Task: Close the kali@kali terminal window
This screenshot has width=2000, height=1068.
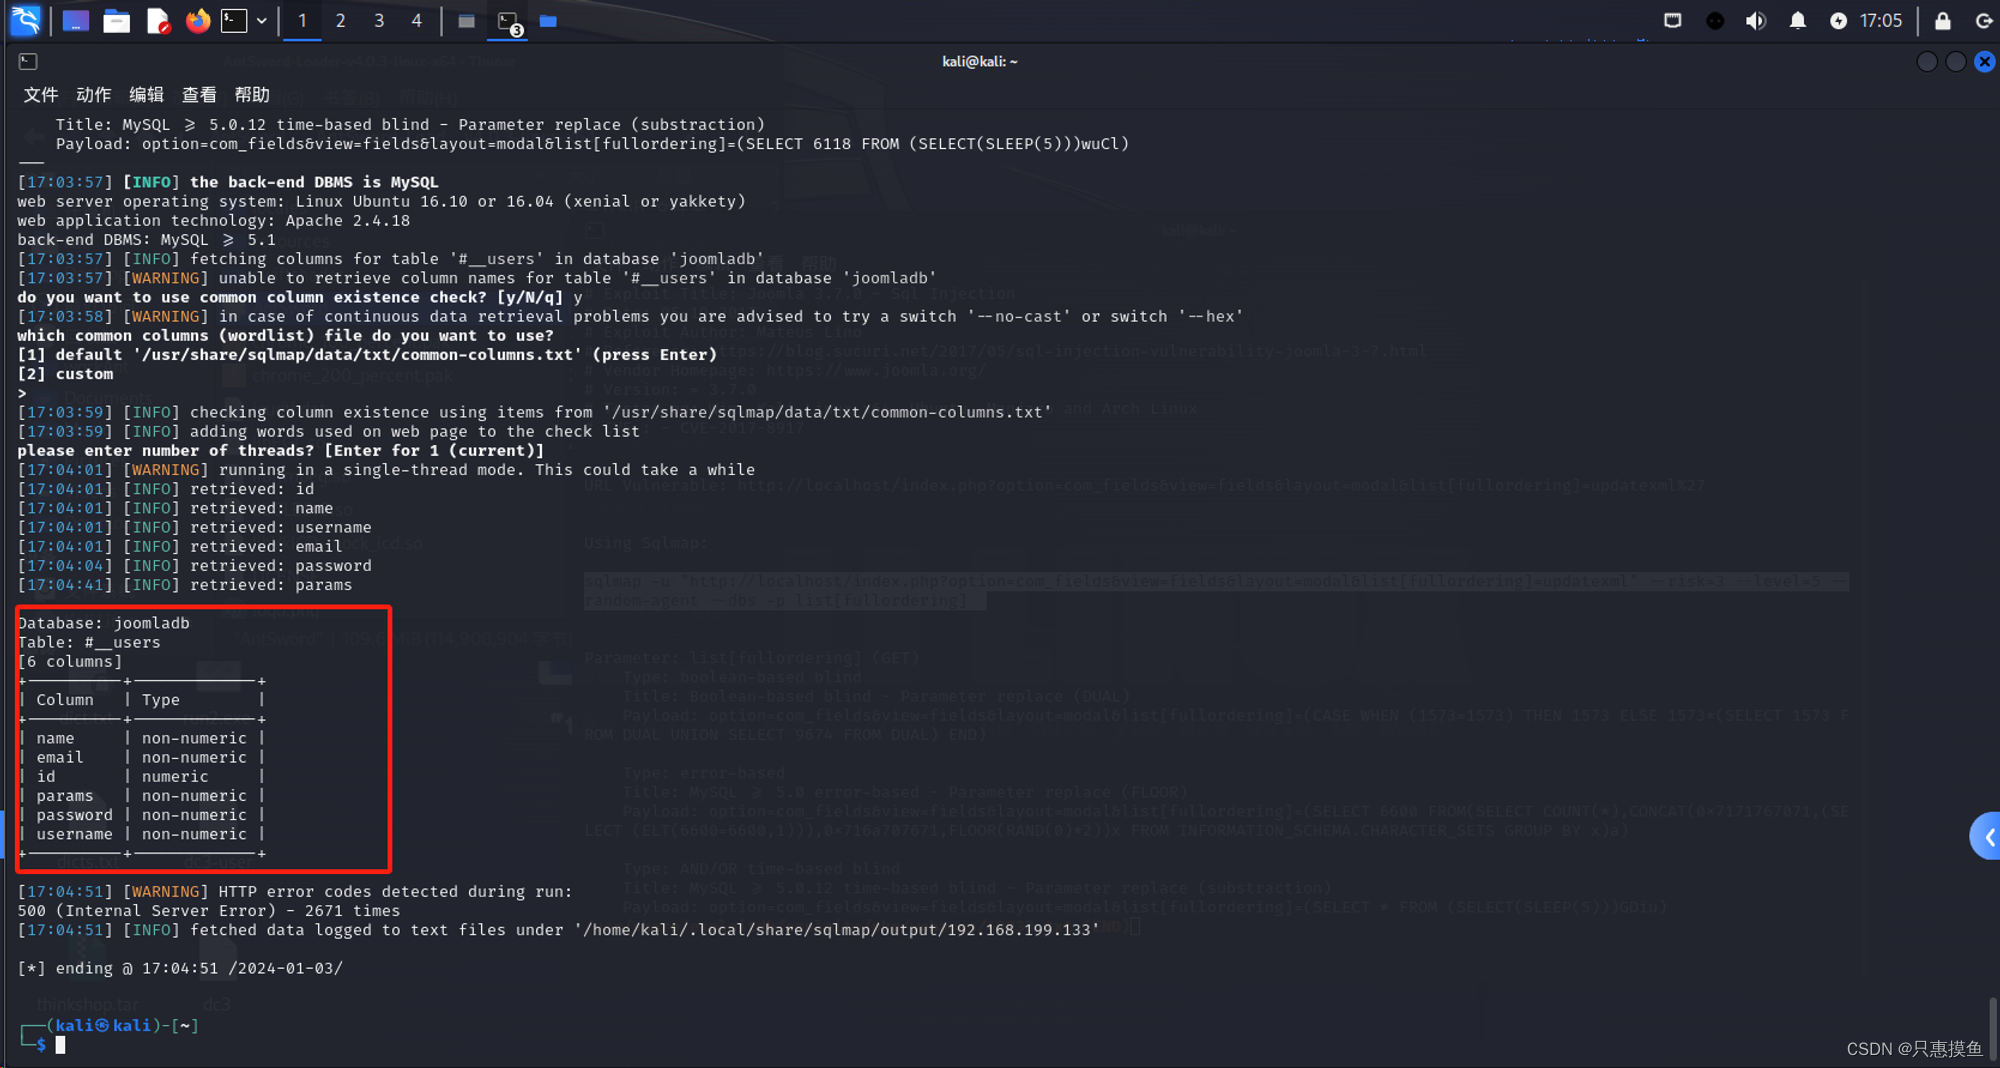Action: click(x=1985, y=62)
